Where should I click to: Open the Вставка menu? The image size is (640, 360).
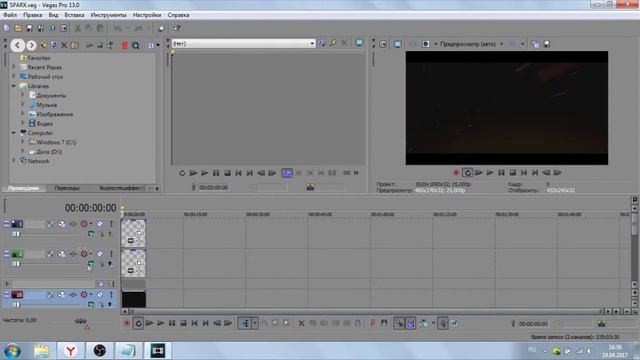coord(74,15)
